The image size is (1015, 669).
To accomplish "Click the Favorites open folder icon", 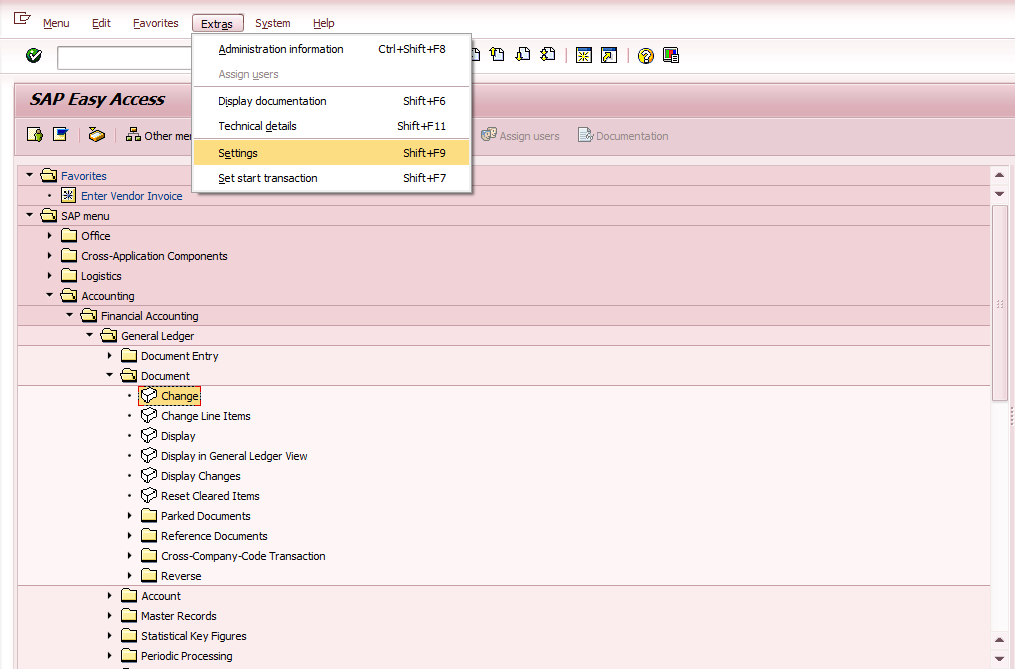I will 49,175.
